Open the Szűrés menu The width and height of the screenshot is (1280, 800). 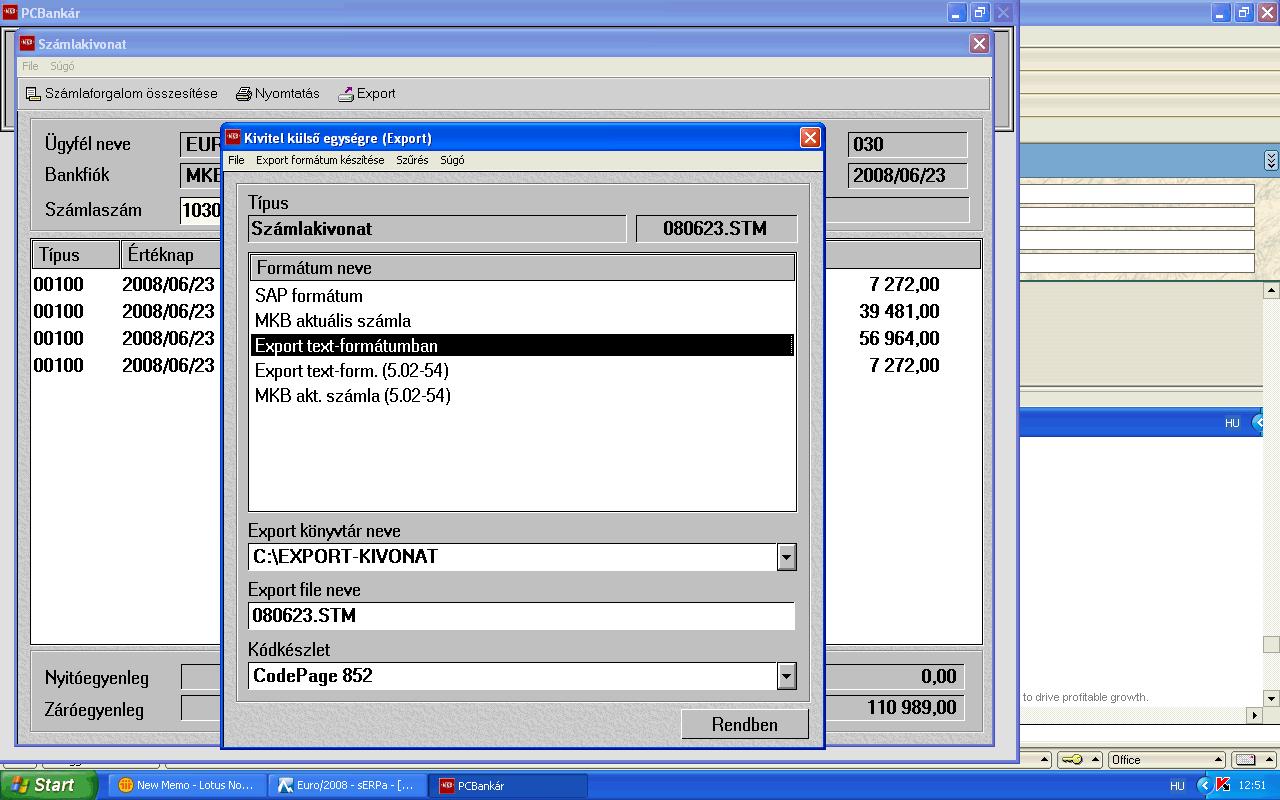pyautogui.click(x=412, y=160)
